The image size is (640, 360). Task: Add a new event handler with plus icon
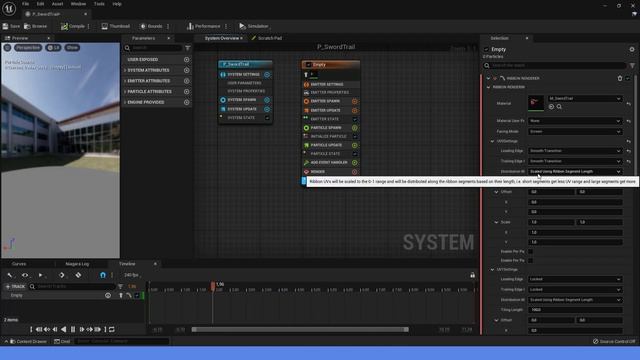pyautogui.click(x=355, y=162)
